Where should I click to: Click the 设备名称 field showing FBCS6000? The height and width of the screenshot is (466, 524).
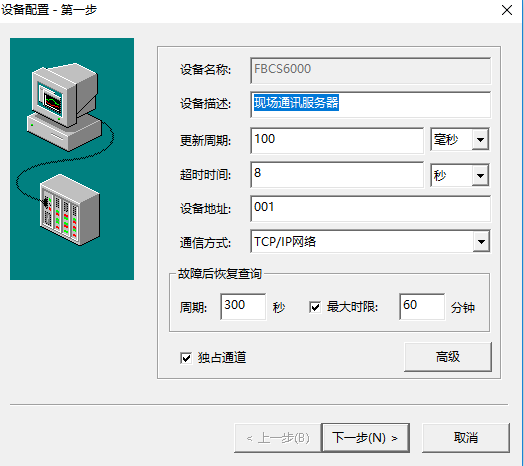(370, 71)
